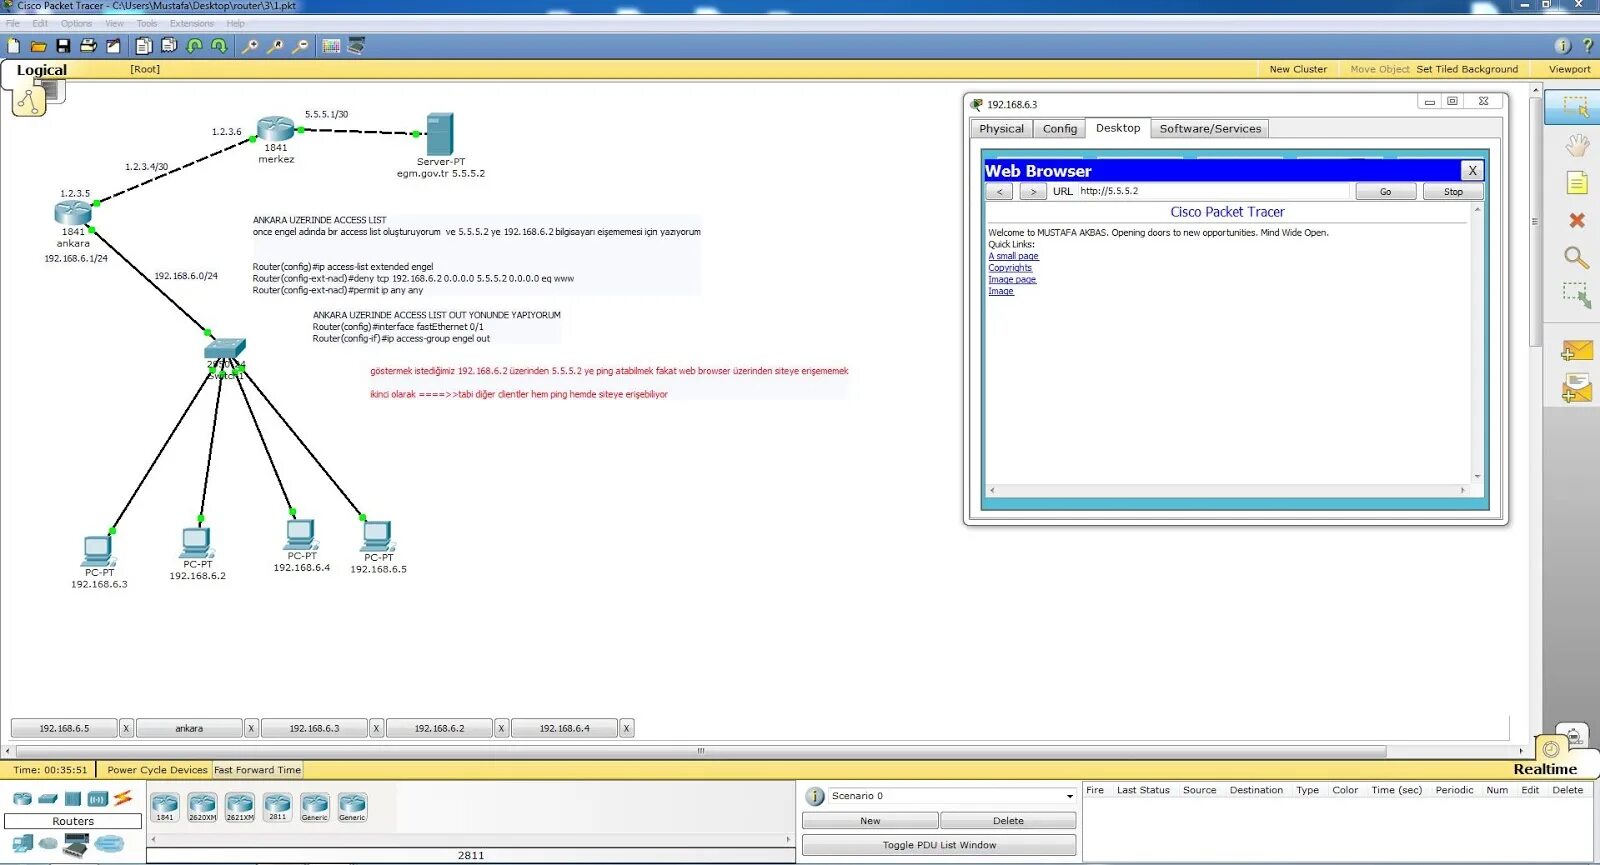Image resolution: width=1600 pixels, height=865 pixels.
Task: Click the URL input field
Action: tap(1213, 191)
